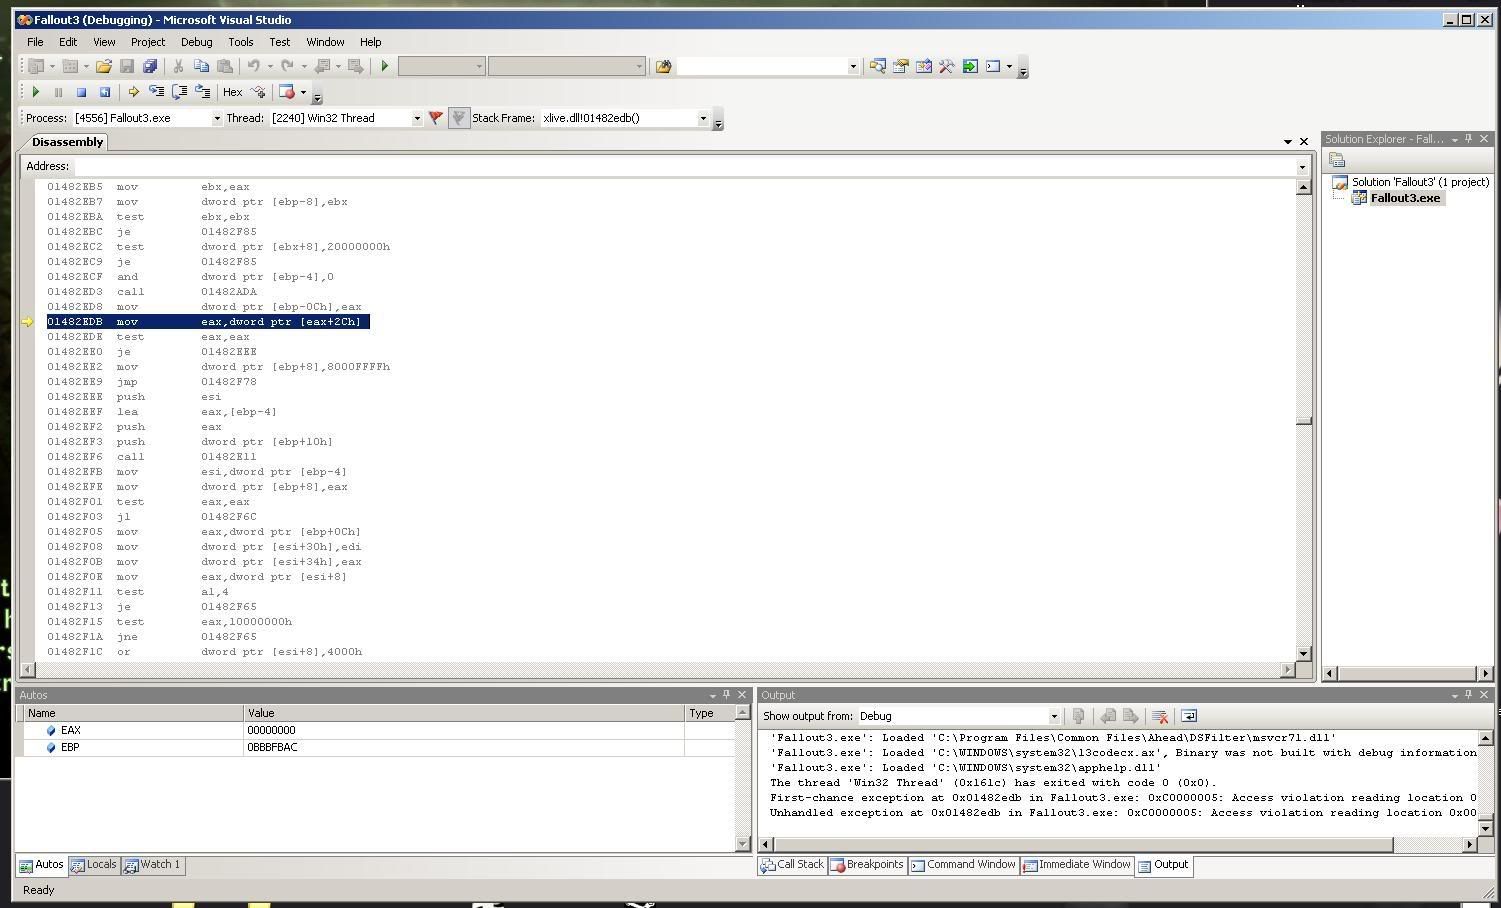This screenshot has height=908, width=1501.
Task: Click the Continue debugging play icon
Action: tap(36, 92)
